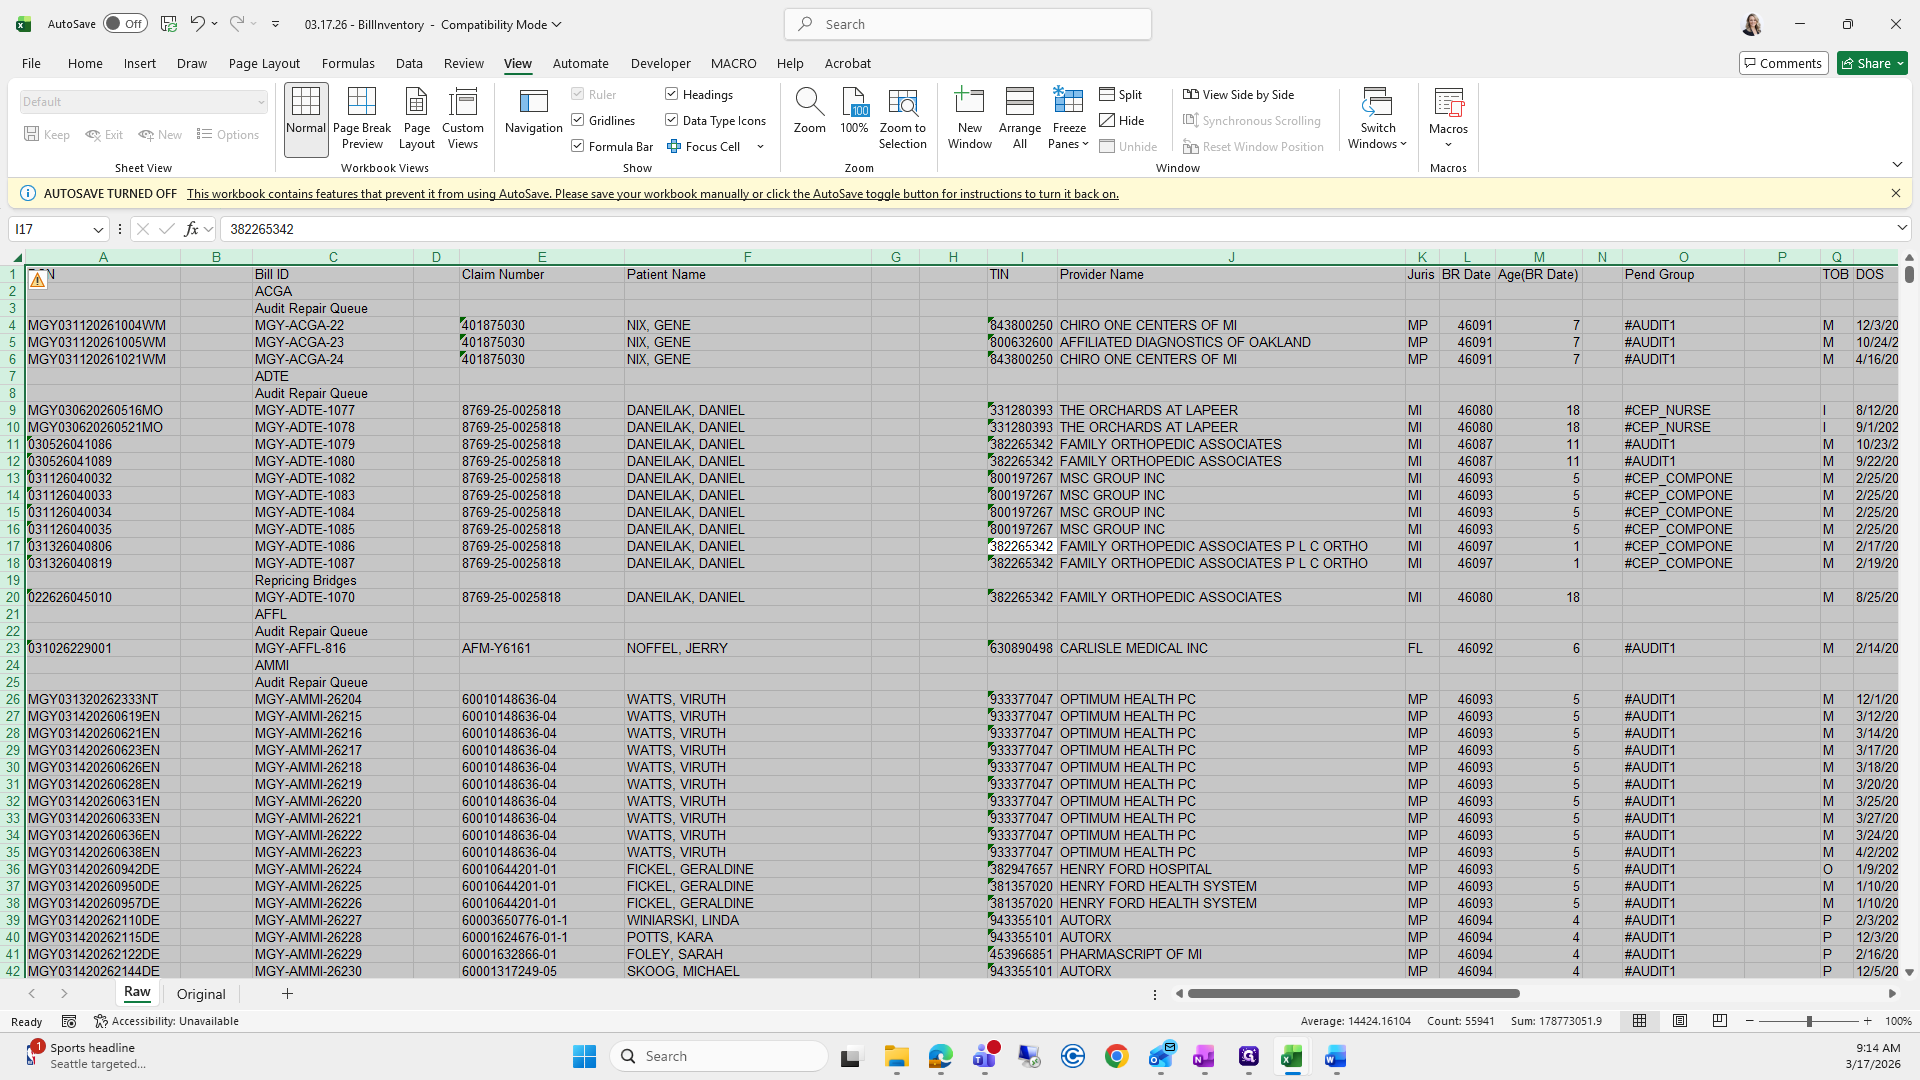1920x1080 pixels.
Task: Click the AutoSave instructions link in yellow bar
Action: coord(652,194)
